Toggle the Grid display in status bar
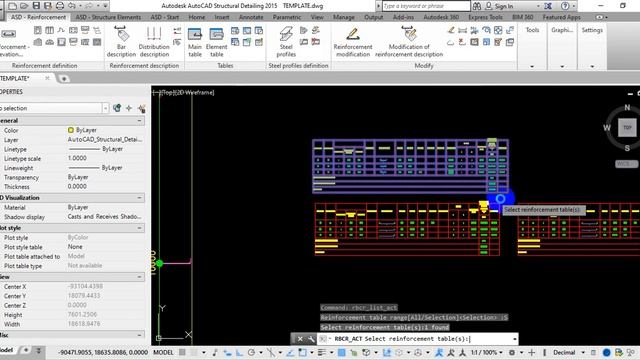This screenshot has height=360, width=640. (182, 352)
